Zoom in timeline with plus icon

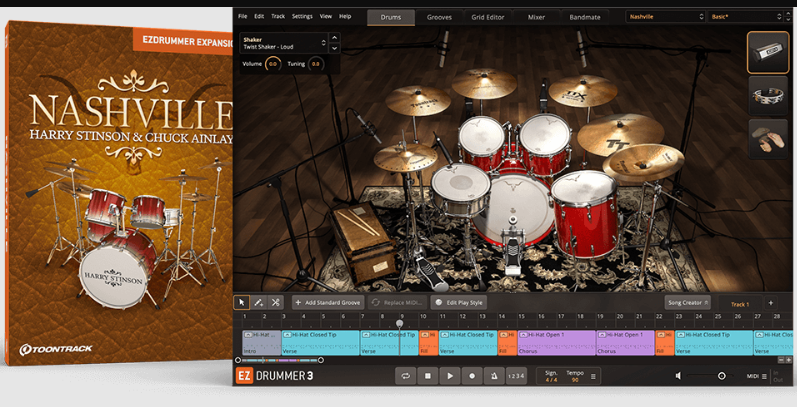coord(788,360)
